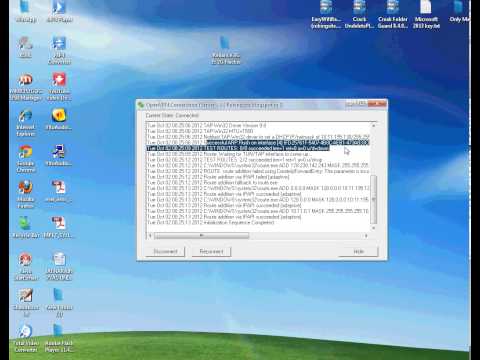Launch Google Chrome from the desktop
Viewport: 480px width, 360px height.
pyautogui.click(x=25, y=159)
